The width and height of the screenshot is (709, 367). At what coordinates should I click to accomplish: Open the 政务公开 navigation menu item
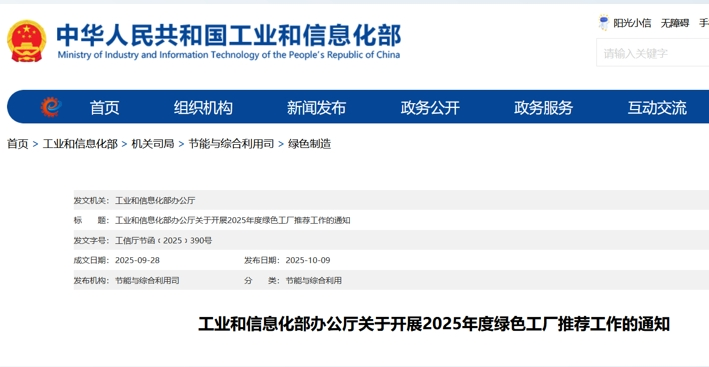430,108
